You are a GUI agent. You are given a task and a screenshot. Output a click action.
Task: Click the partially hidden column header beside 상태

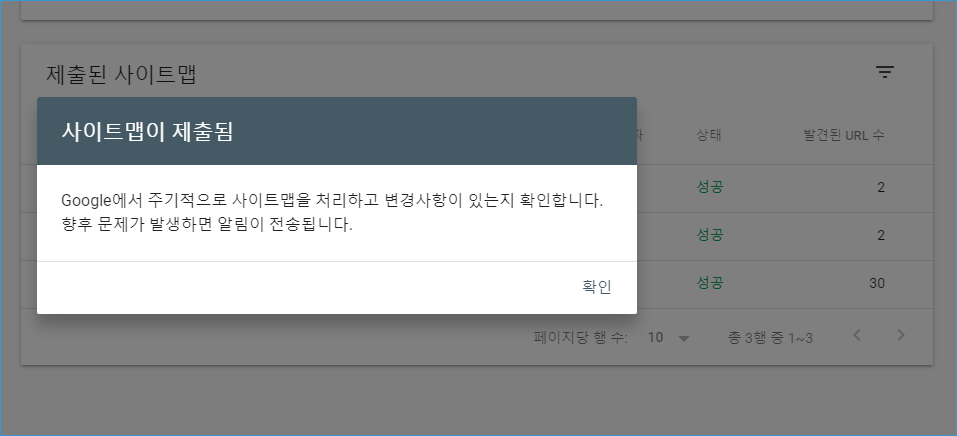tap(640, 135)
